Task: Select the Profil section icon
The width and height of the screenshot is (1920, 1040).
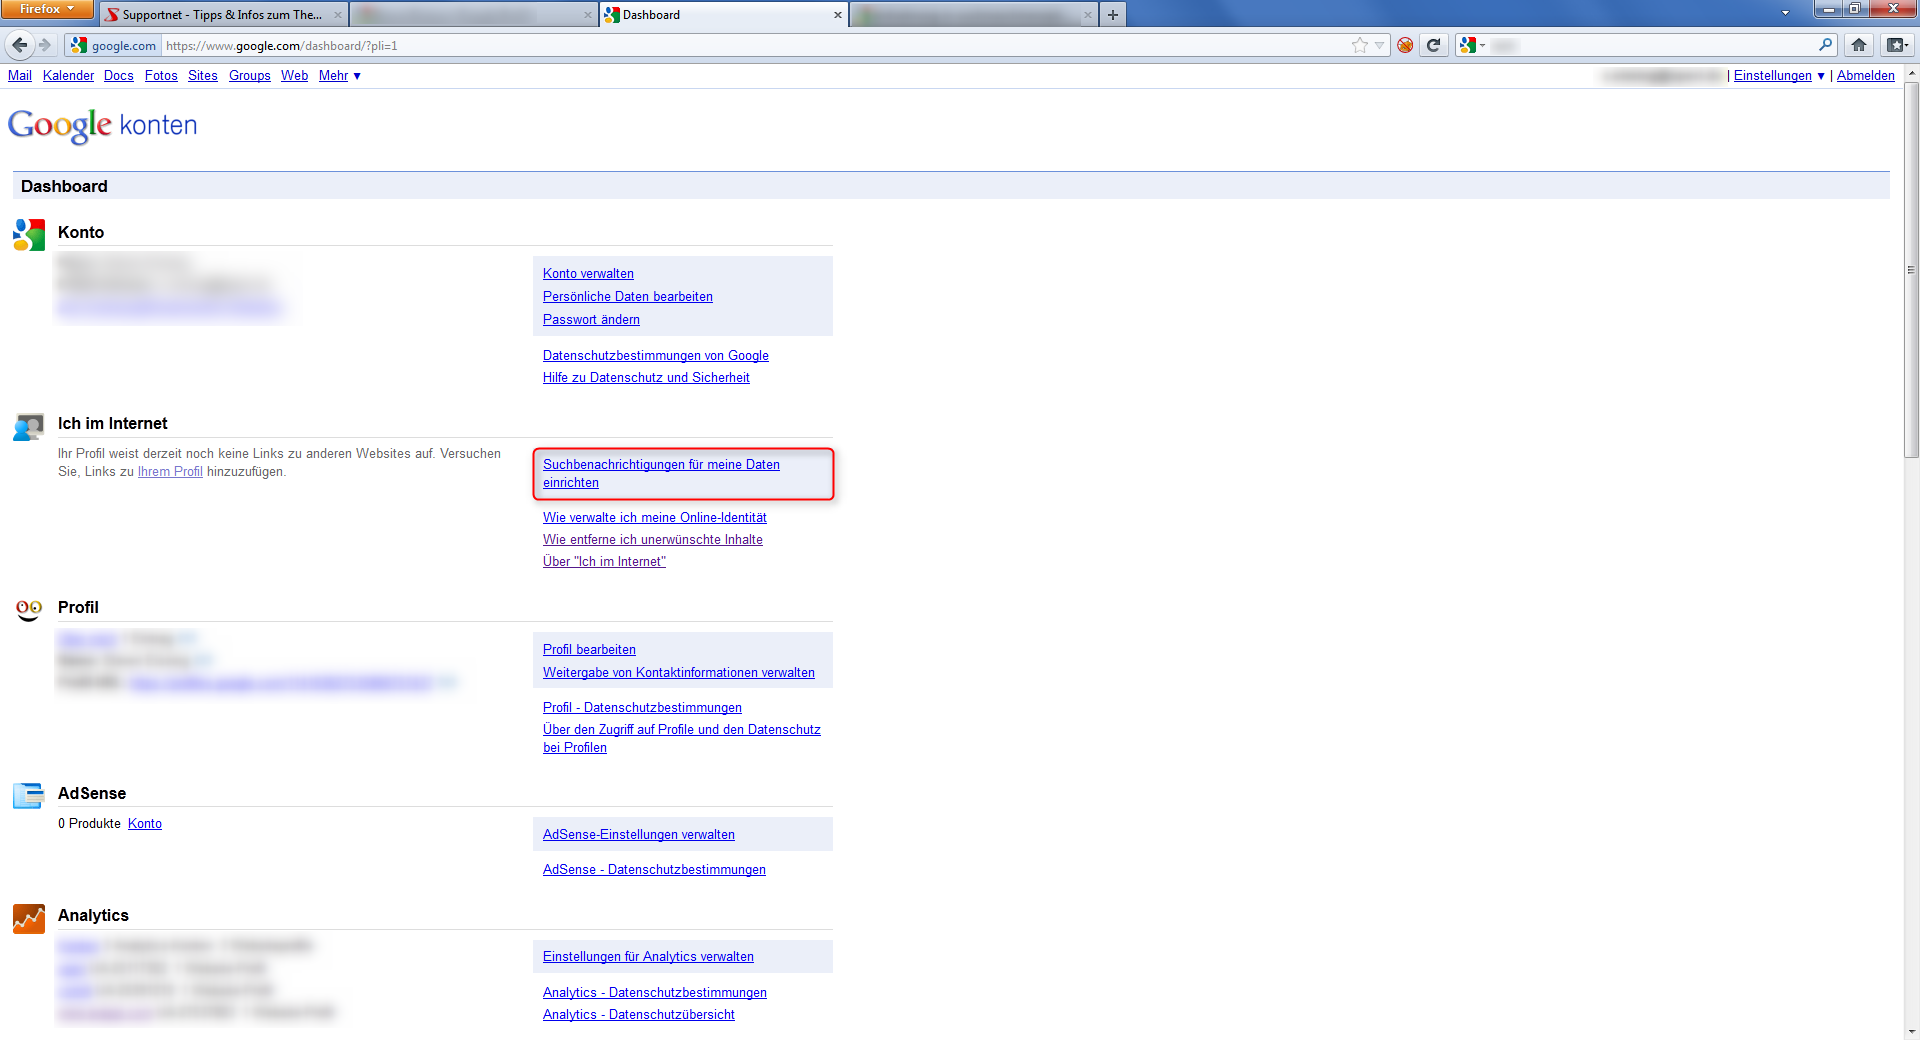Action: tap(27, 609)
